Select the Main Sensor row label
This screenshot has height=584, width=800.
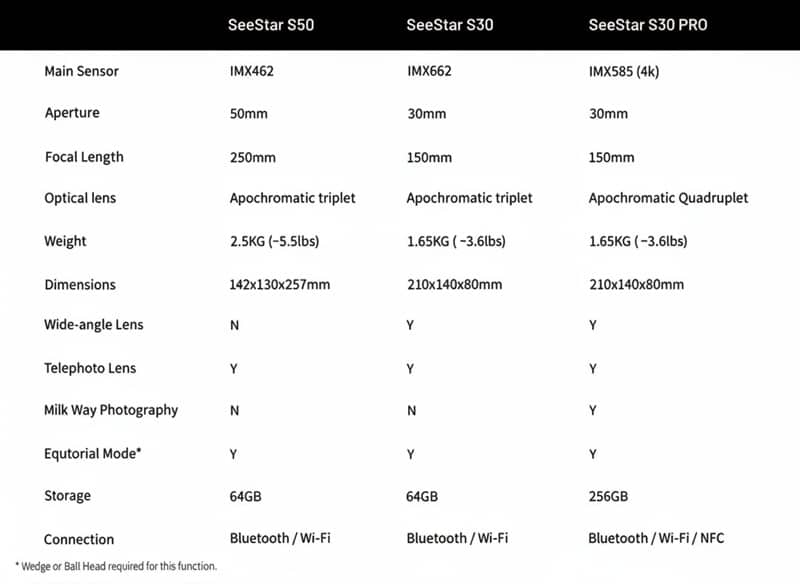click(x=81, y=71)
